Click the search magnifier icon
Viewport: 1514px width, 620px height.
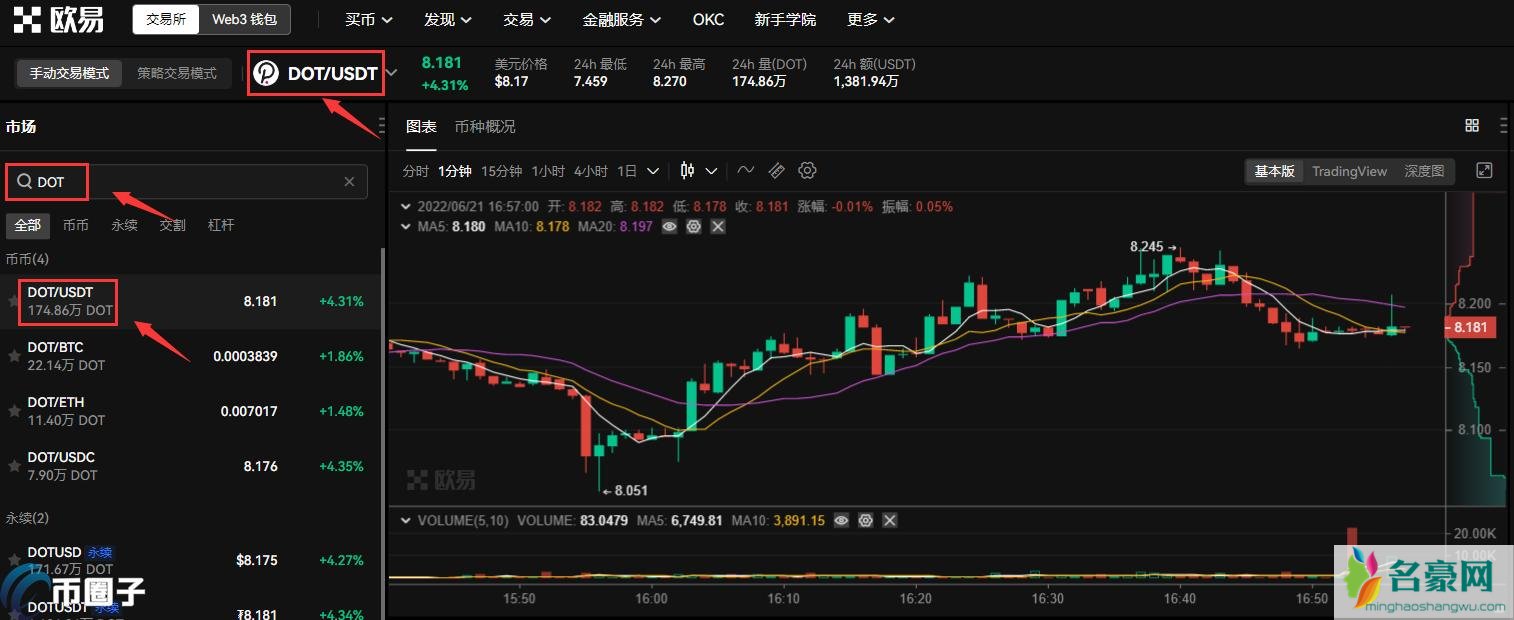23,182
